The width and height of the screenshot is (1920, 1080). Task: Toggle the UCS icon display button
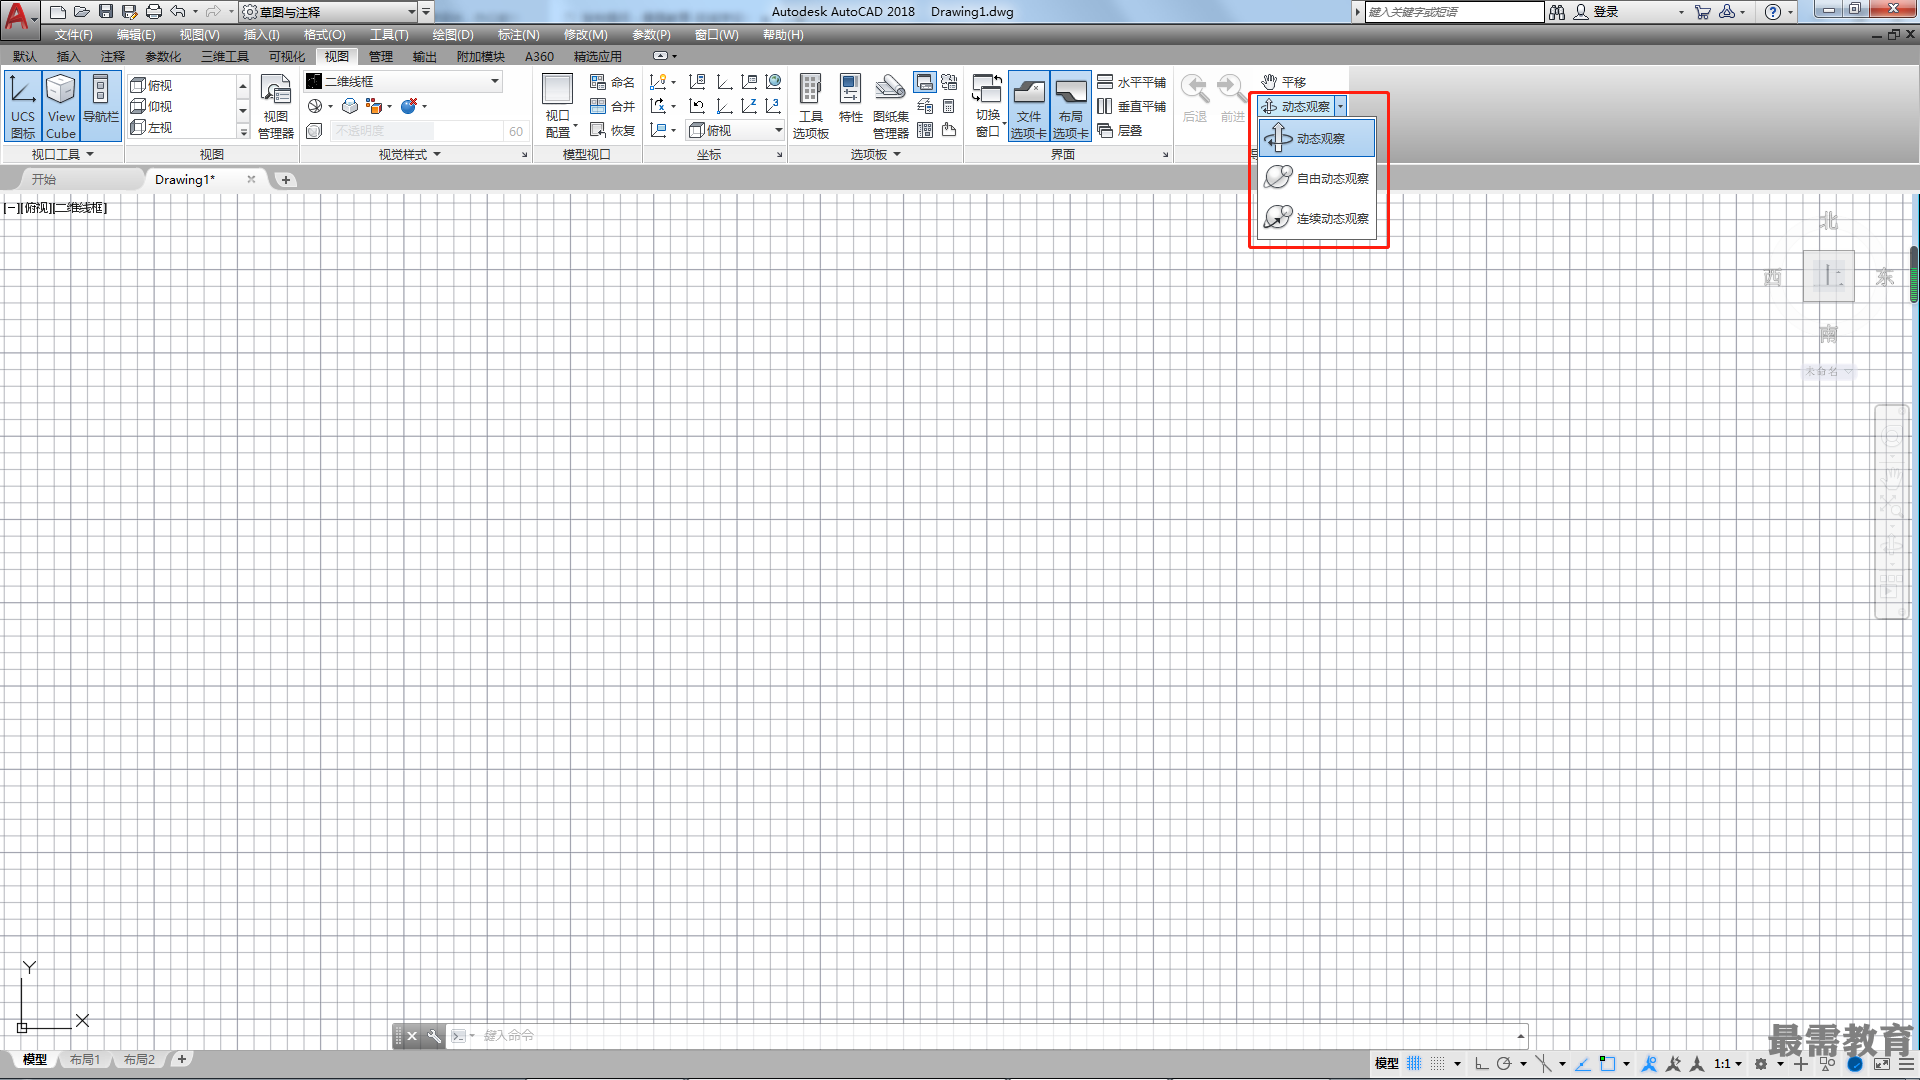(x=23, y=106)
